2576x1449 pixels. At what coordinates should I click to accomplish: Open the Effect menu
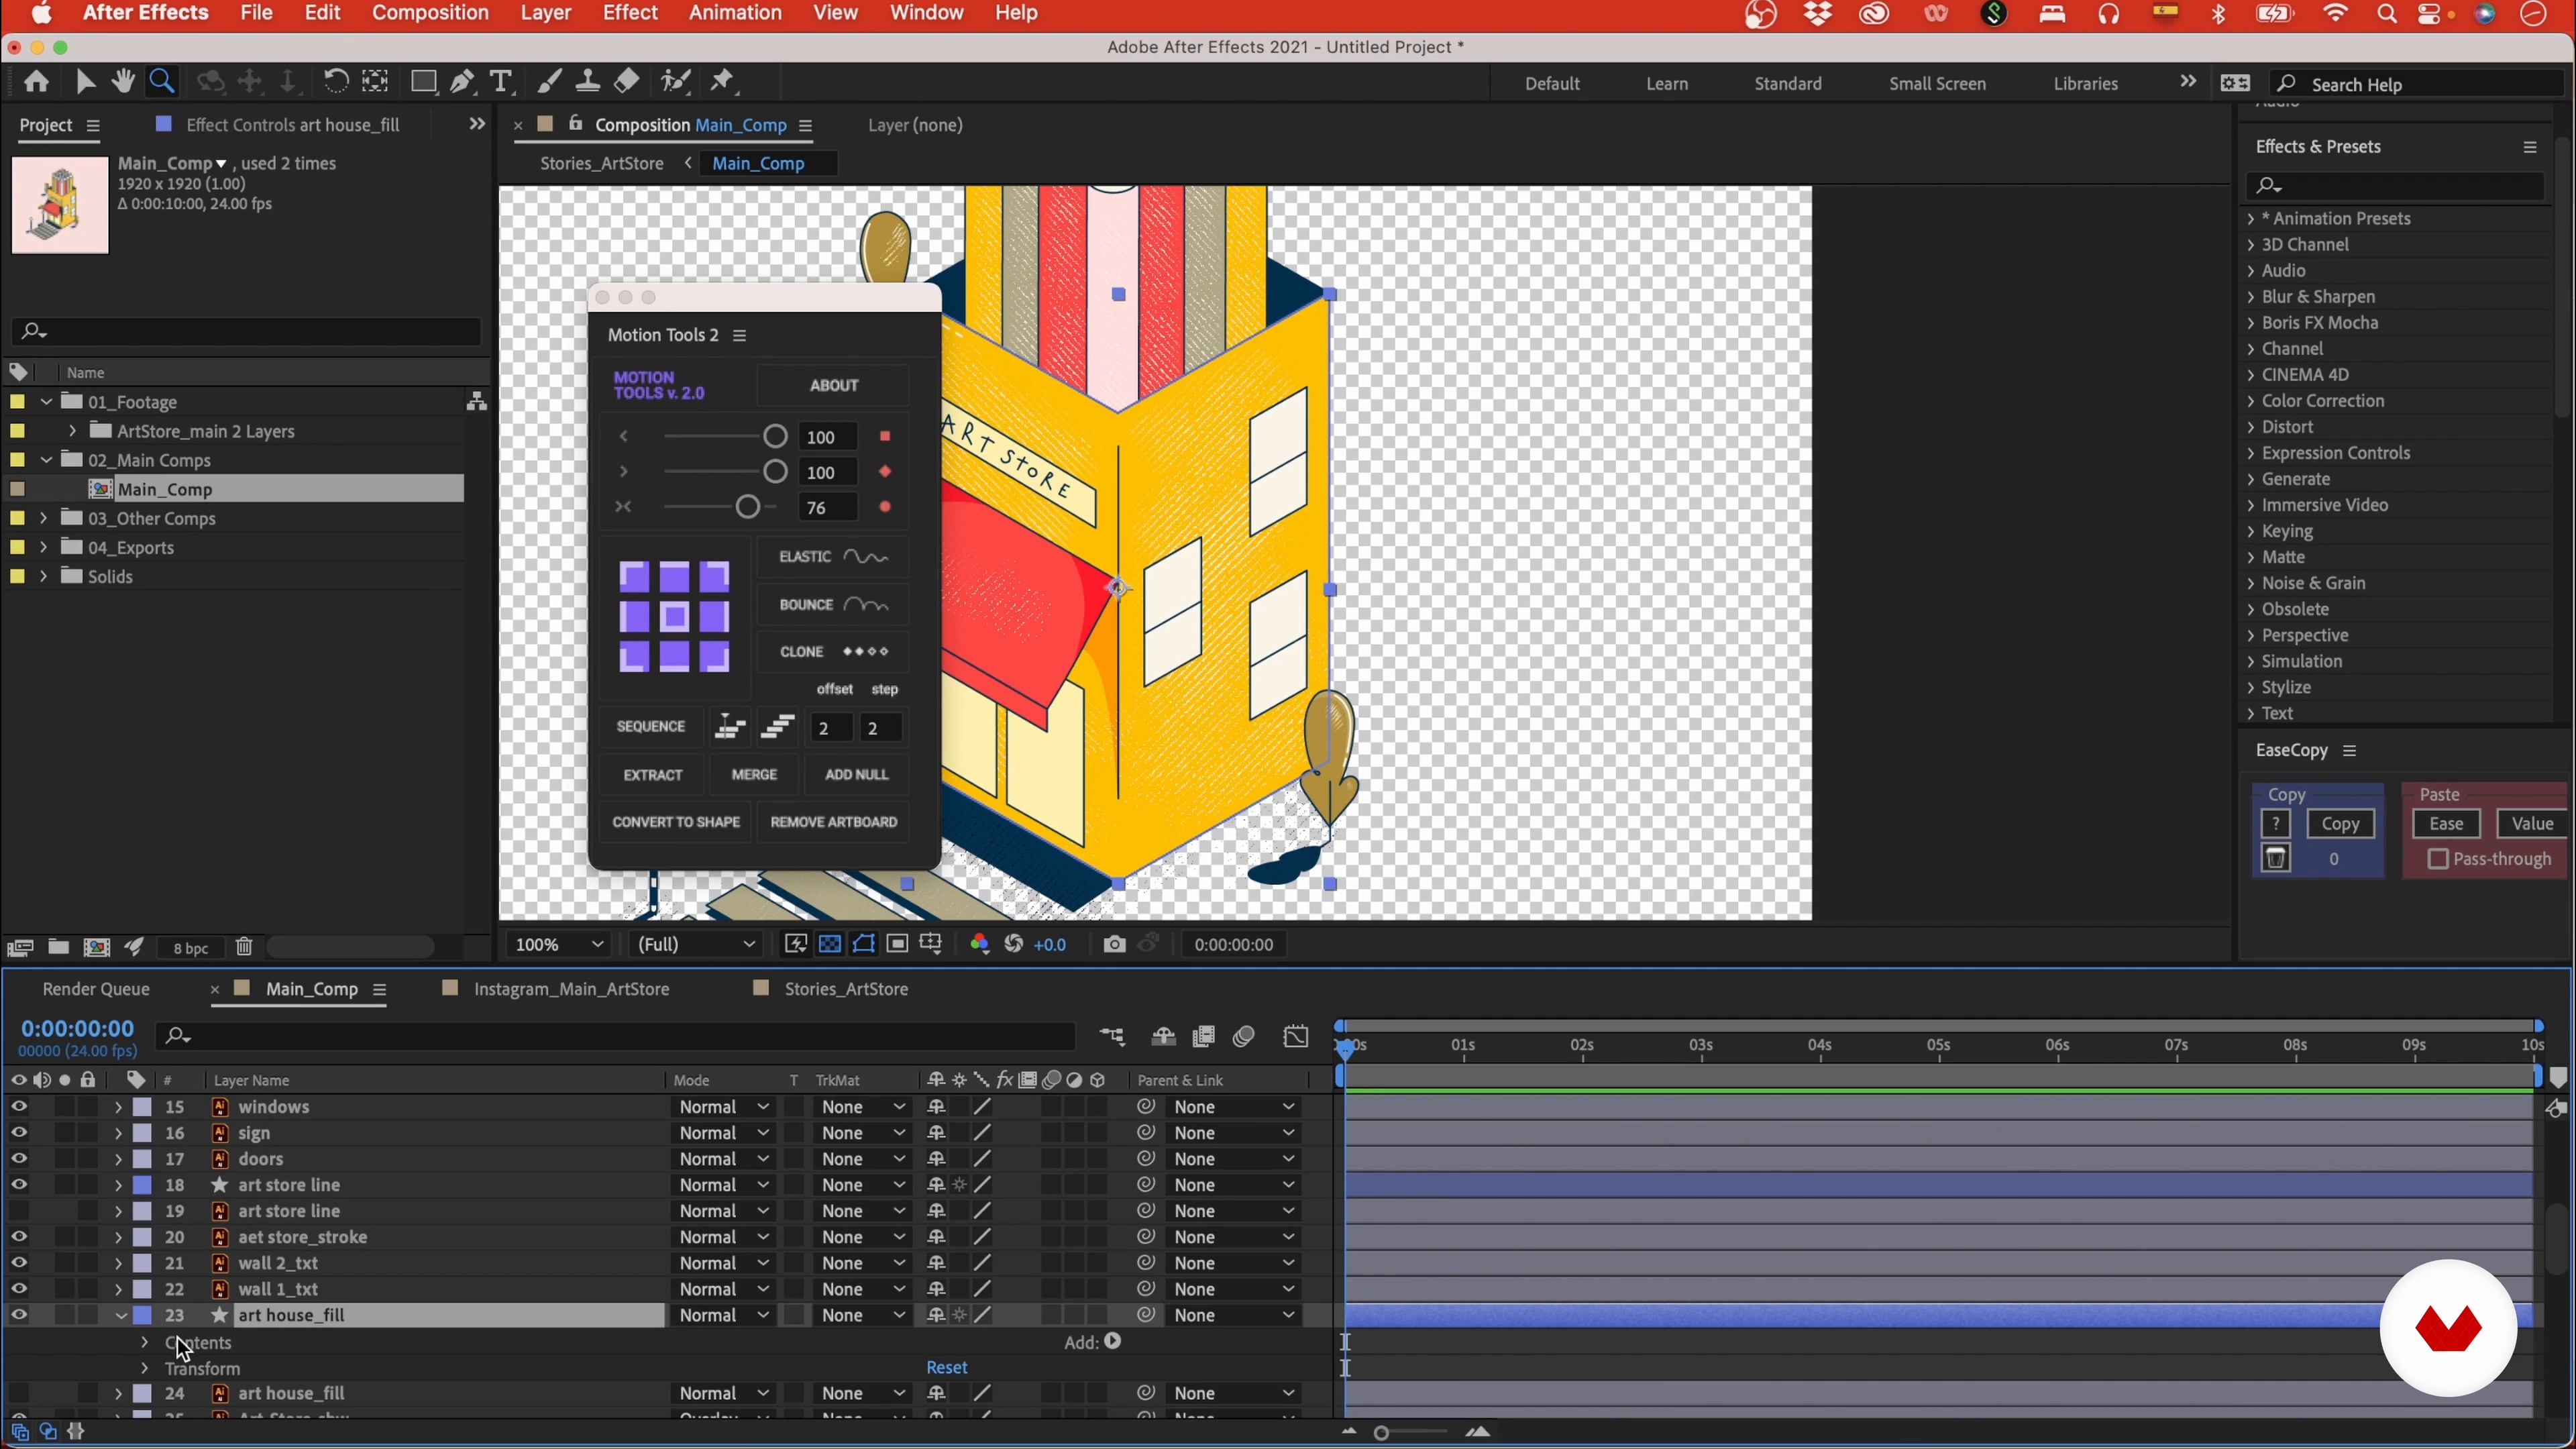coord(630,13)
